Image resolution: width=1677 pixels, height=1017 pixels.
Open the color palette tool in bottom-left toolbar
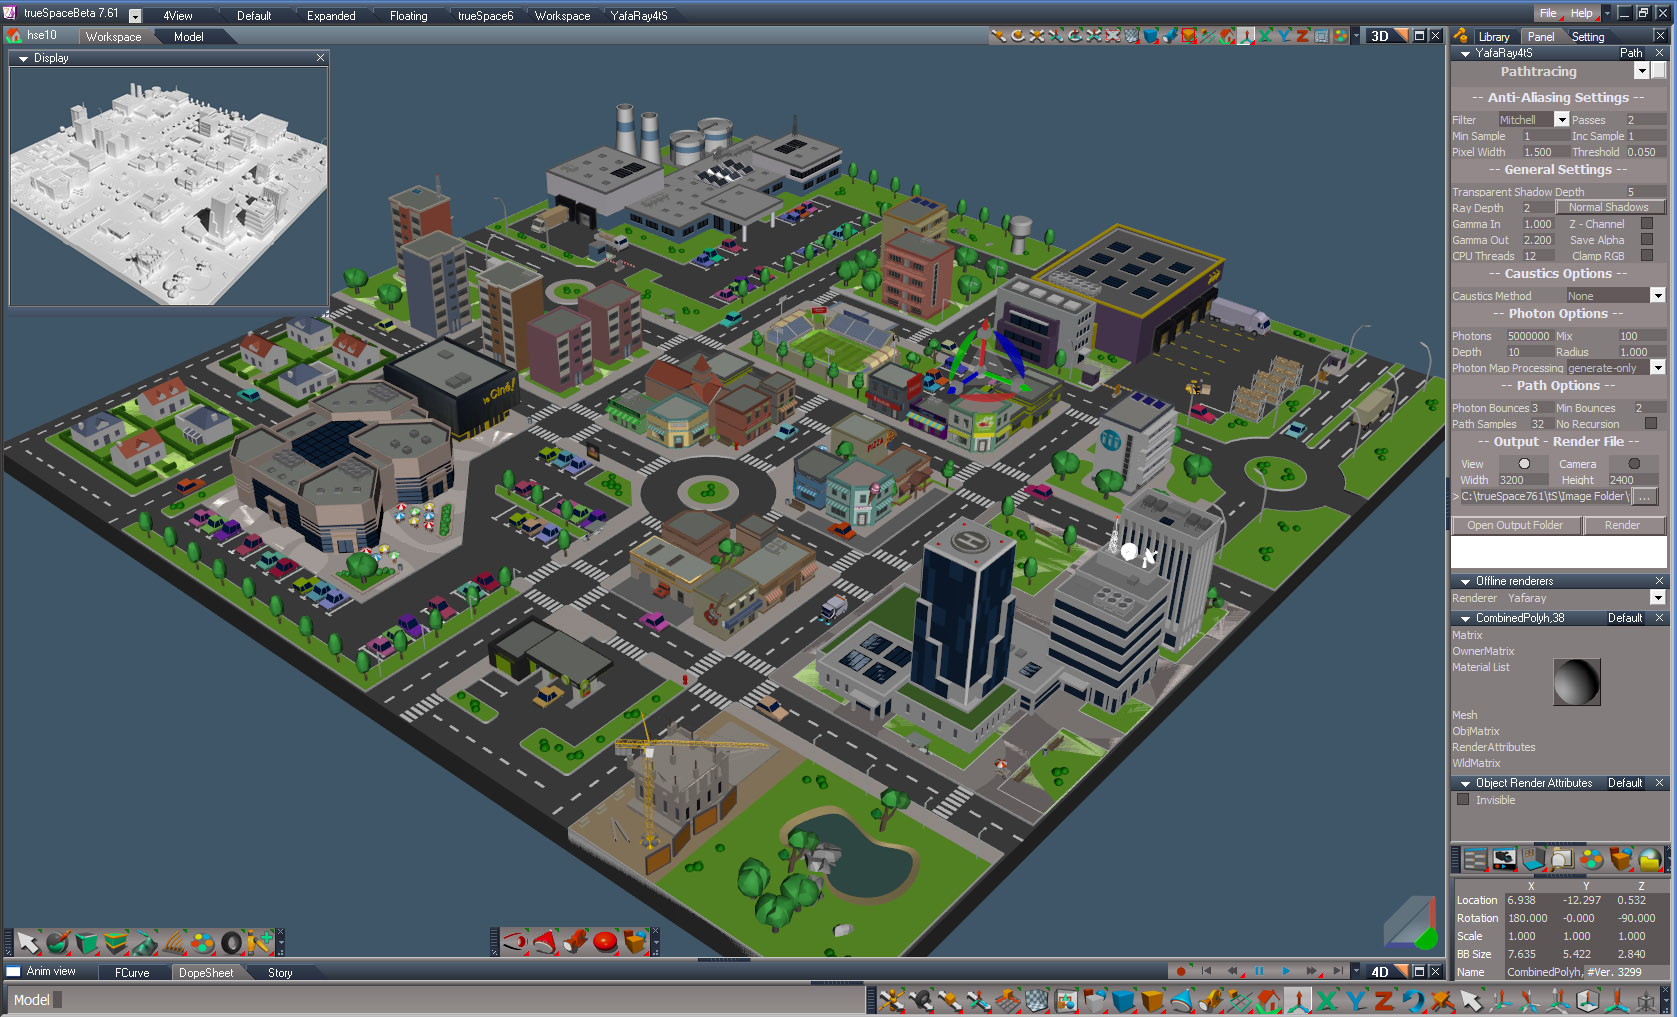[203, 942]
